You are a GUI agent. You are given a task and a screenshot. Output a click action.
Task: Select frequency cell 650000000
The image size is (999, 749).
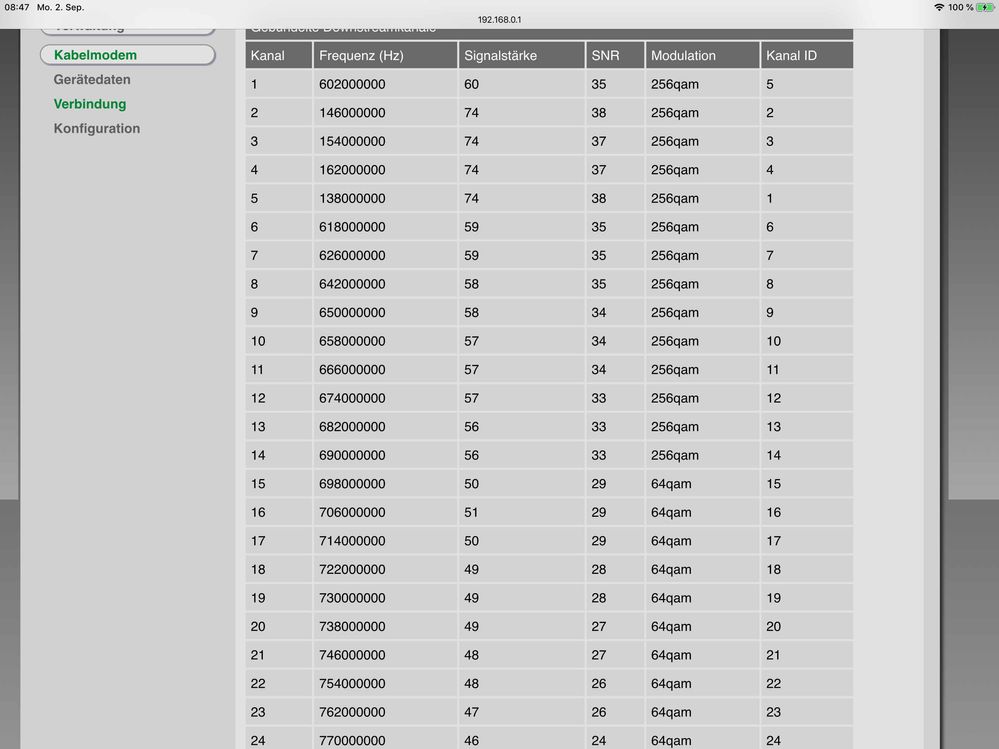385,313
